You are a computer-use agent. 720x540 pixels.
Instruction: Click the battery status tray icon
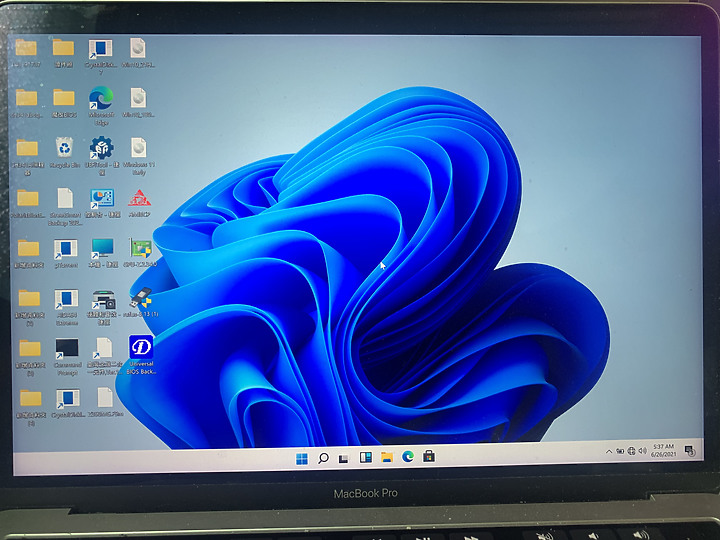pyautogui.click(x=620, y=451)
